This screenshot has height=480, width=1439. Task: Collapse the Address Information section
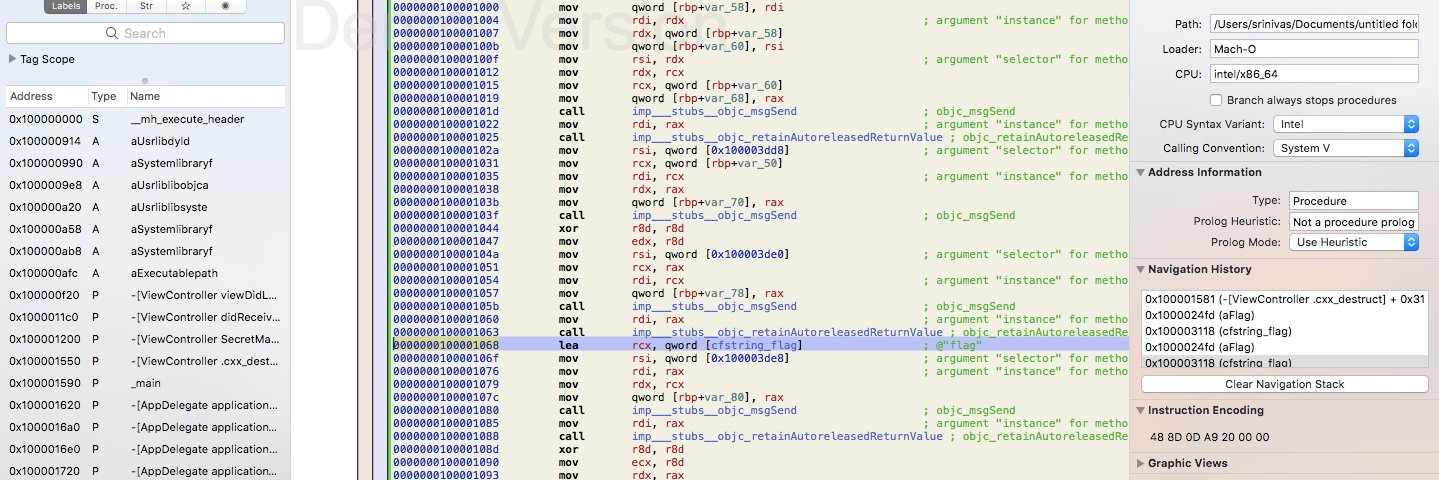[1141, 172]
